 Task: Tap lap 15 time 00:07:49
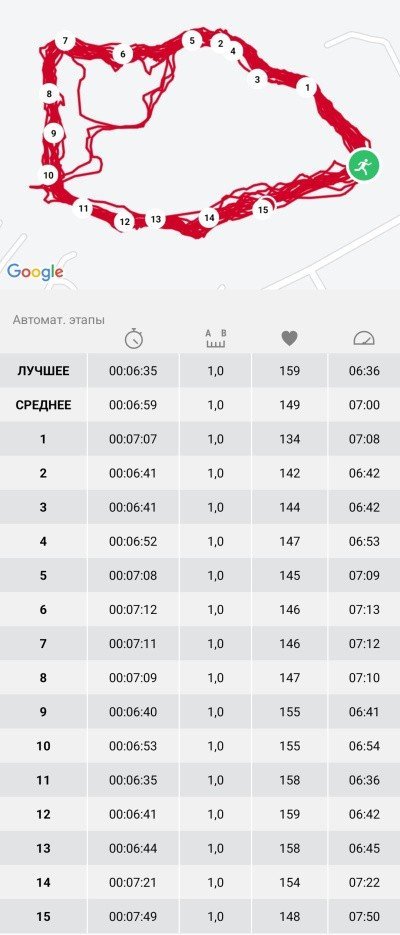pos(133,916)
